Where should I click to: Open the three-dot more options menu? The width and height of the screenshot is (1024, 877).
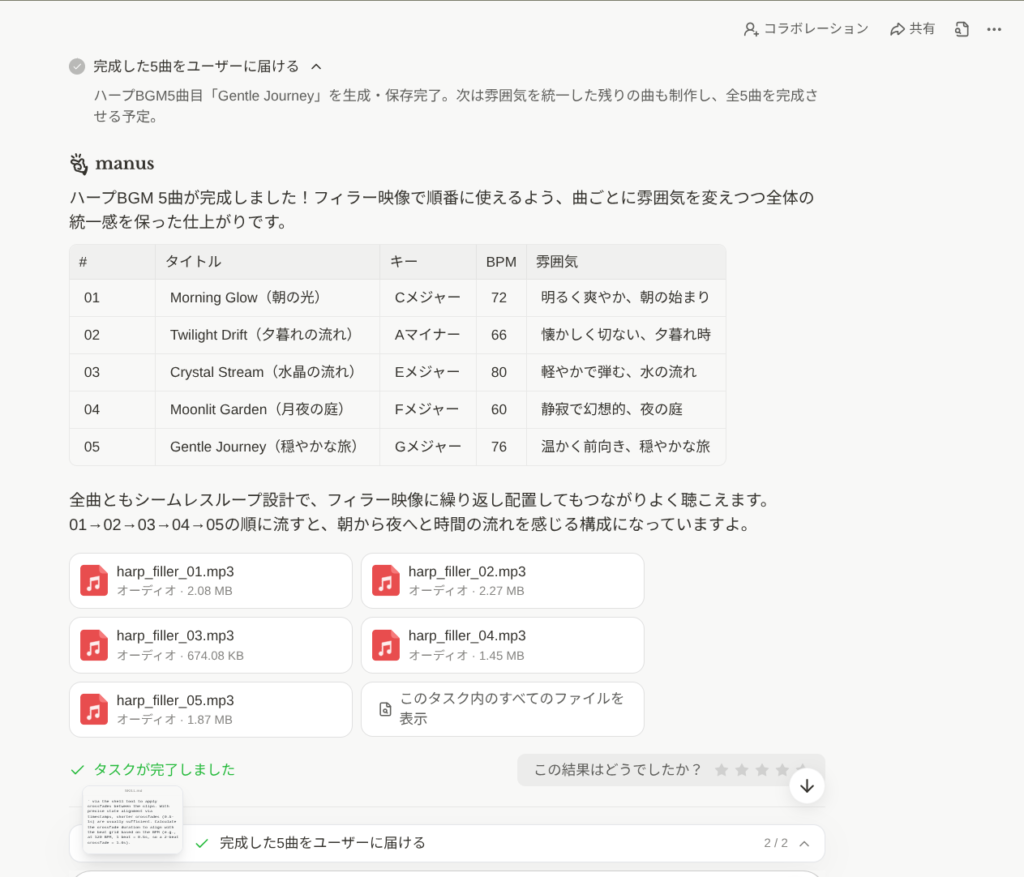coord(993,29)
